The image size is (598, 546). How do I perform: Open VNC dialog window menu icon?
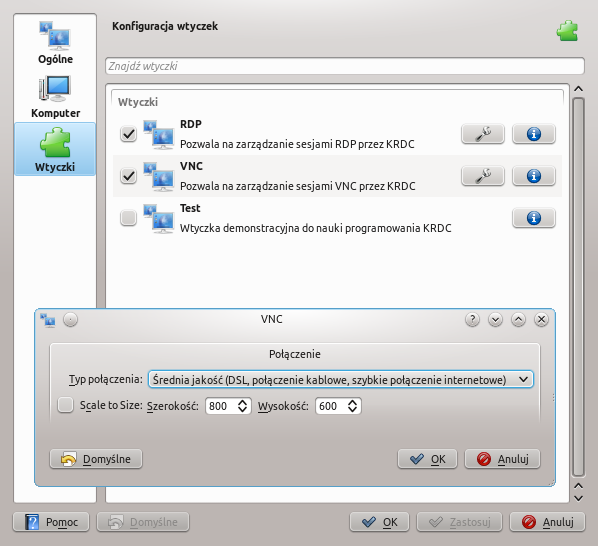coord(48,320)
